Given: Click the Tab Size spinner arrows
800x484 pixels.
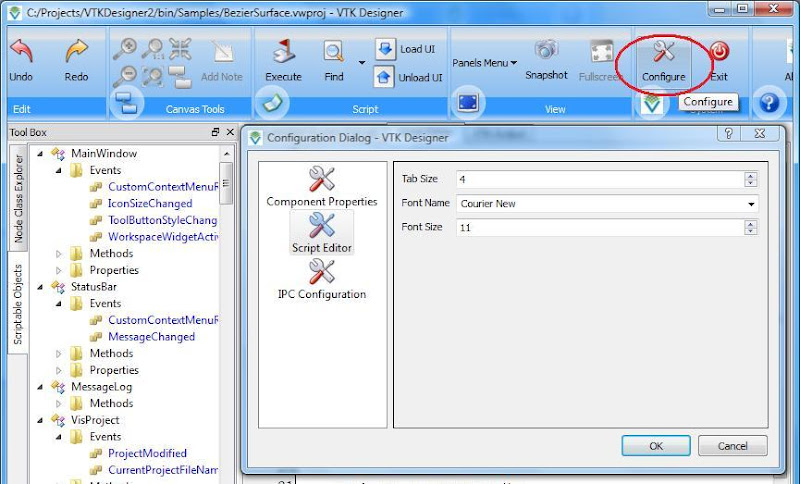Looking at the screenshot, I should click(x=751, y=179).
